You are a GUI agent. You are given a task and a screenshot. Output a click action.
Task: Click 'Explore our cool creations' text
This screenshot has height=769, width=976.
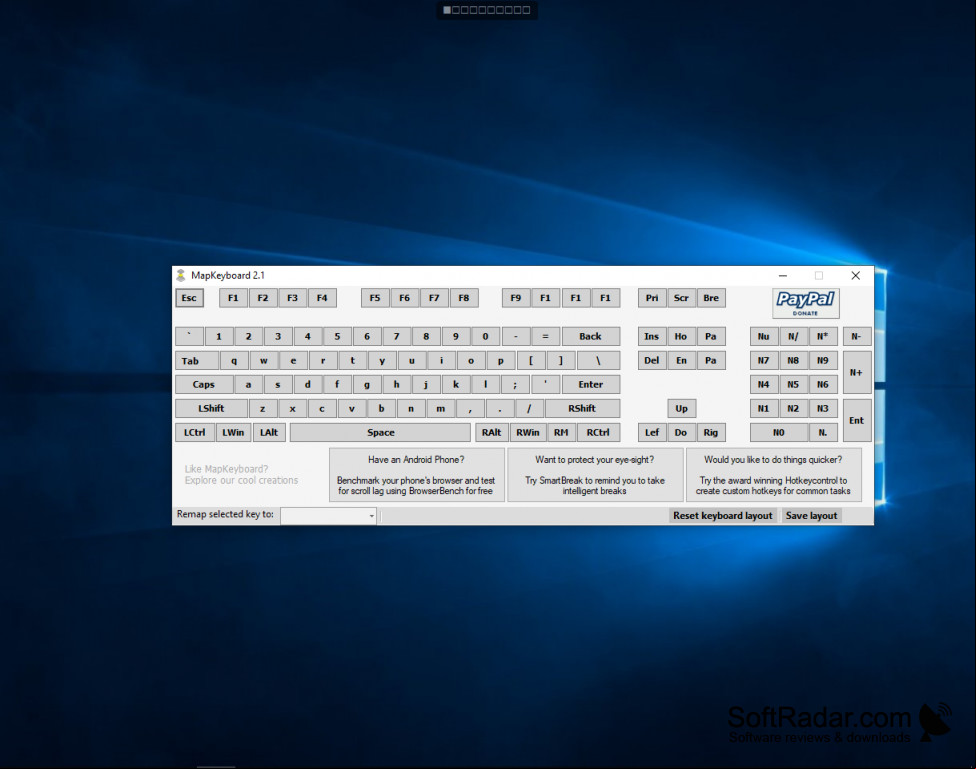pyautogui.click(x=242, y=480)
